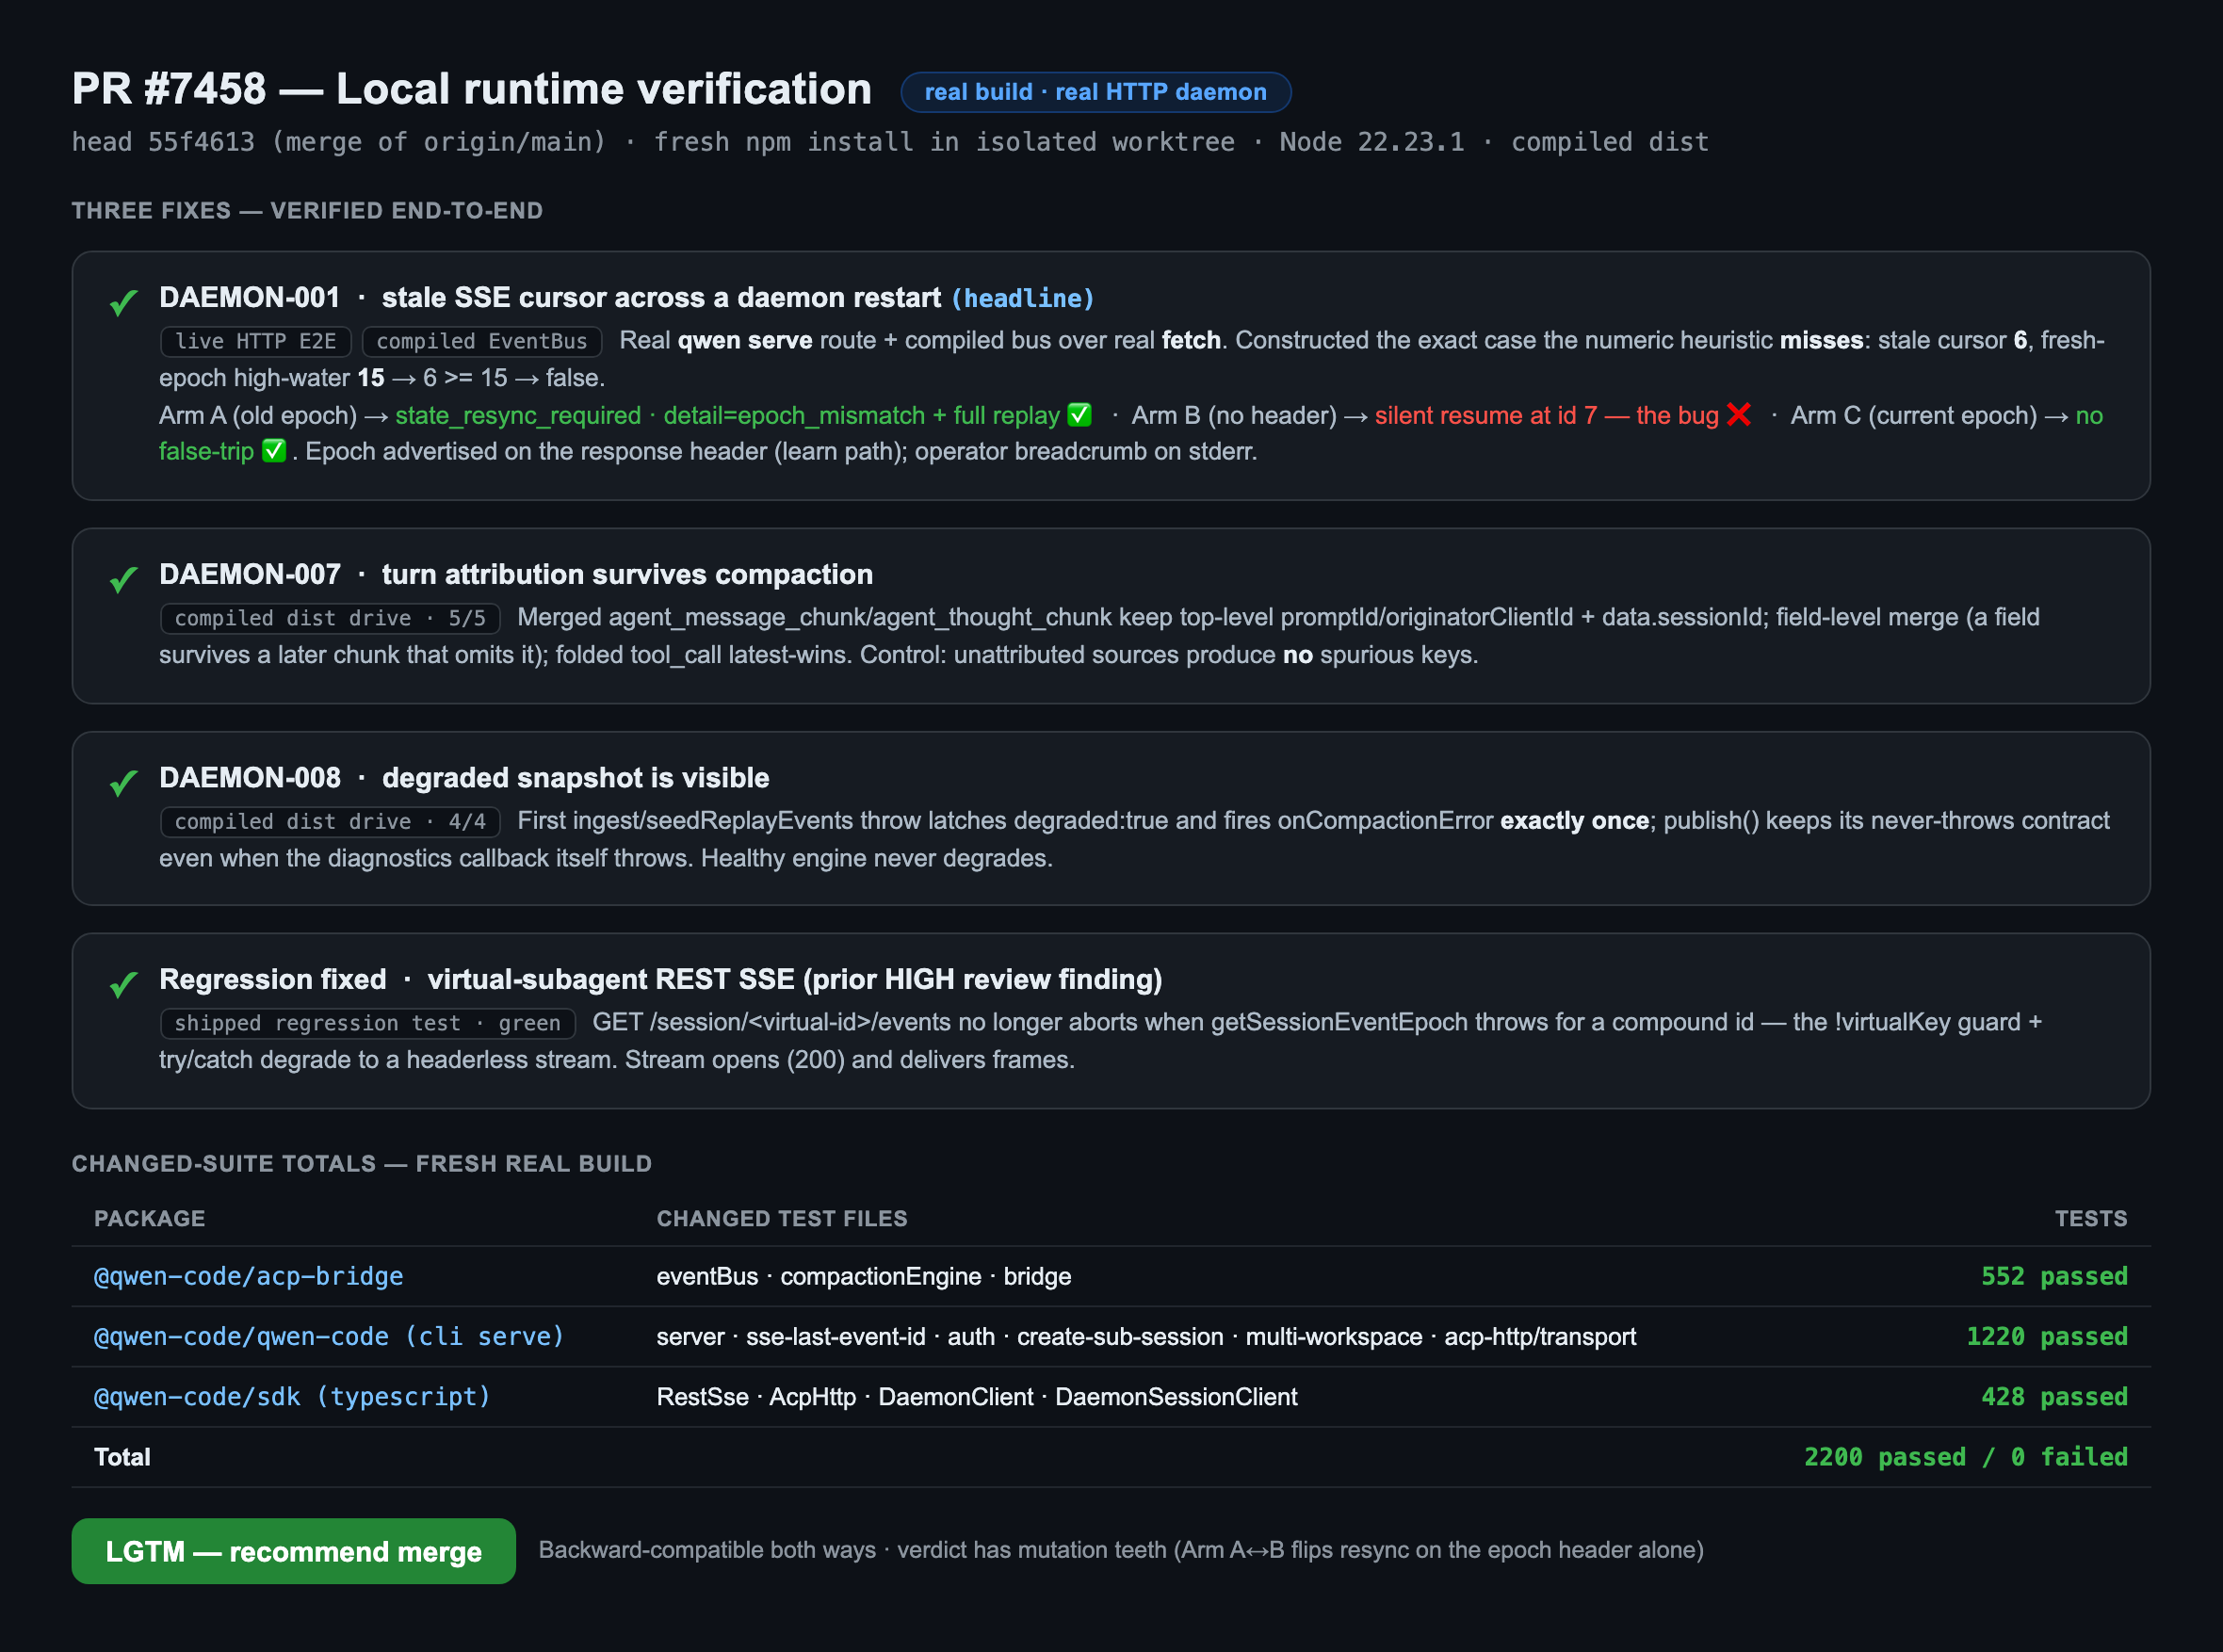Click the 'LGTM — recommend merge' button

293,1551
